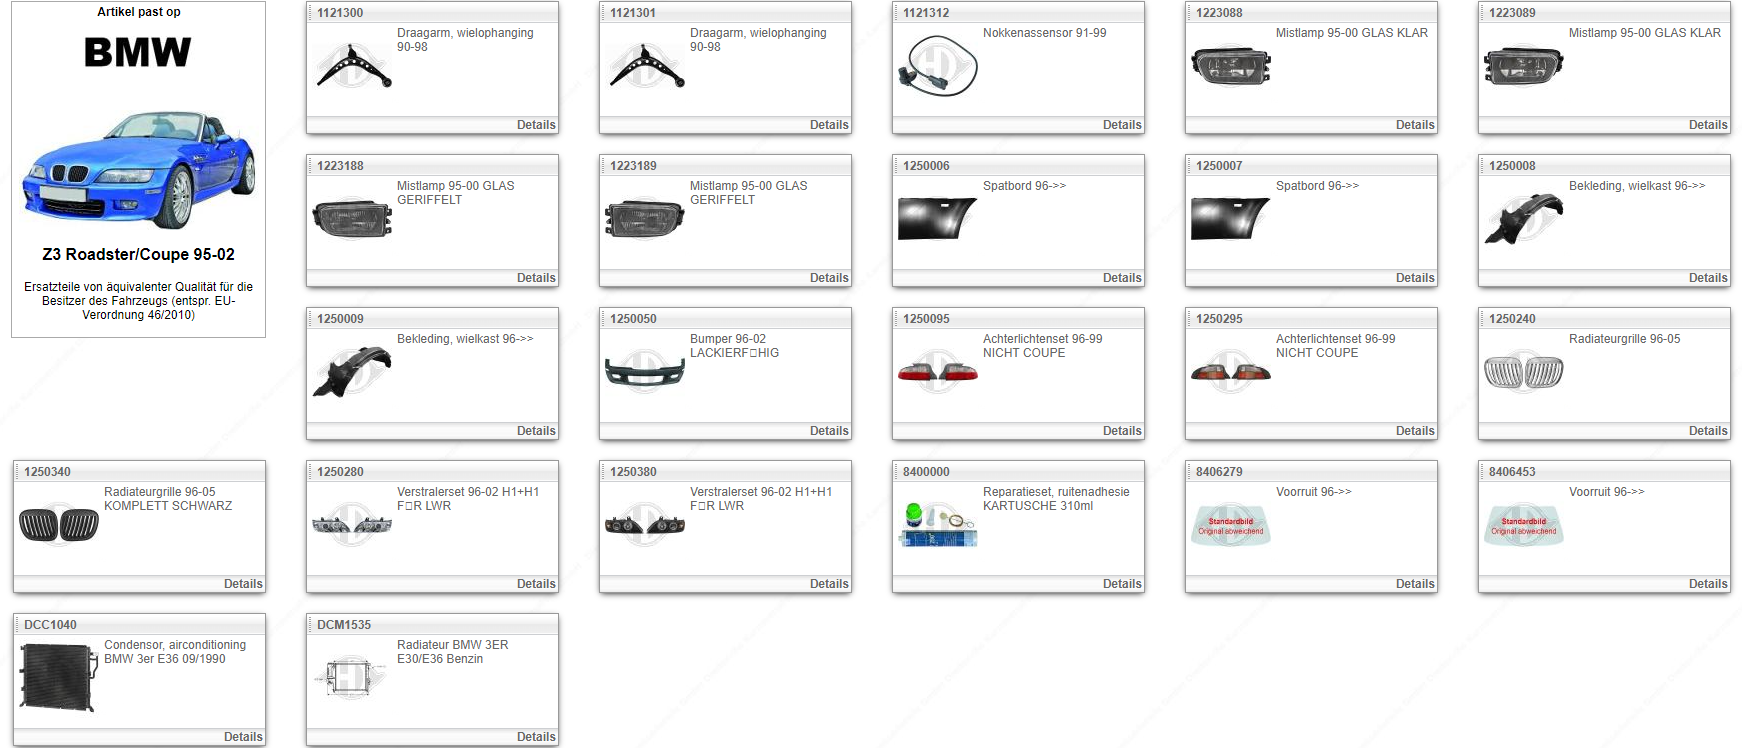Click the blue BMW Z3 Roadster image

(138, 168)
